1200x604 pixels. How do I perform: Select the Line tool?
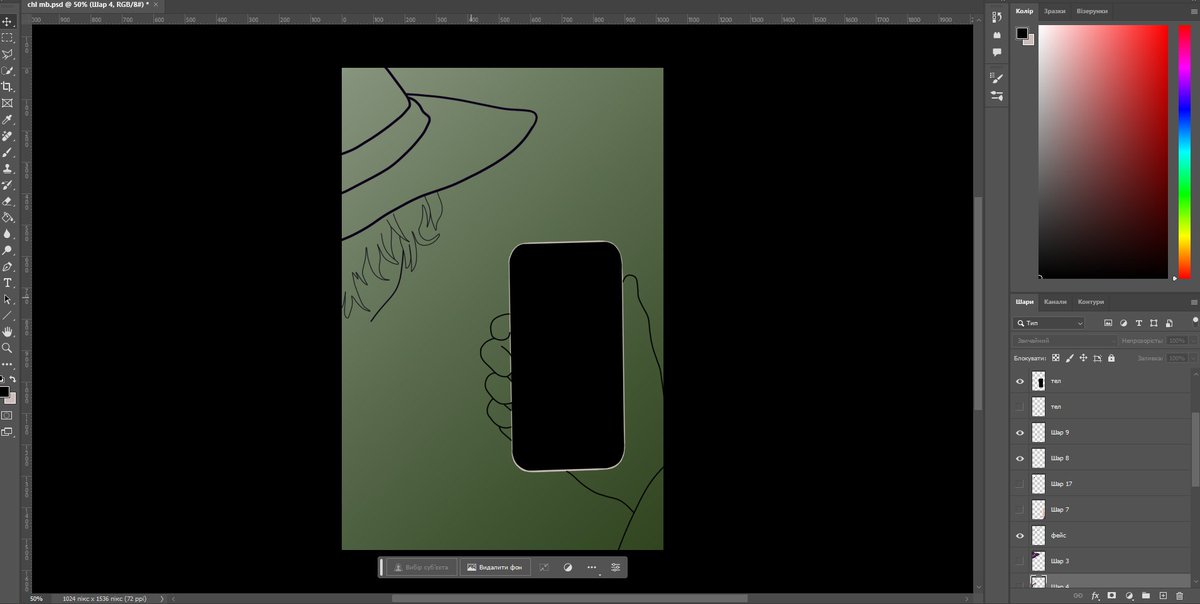(x=7, y=315)
